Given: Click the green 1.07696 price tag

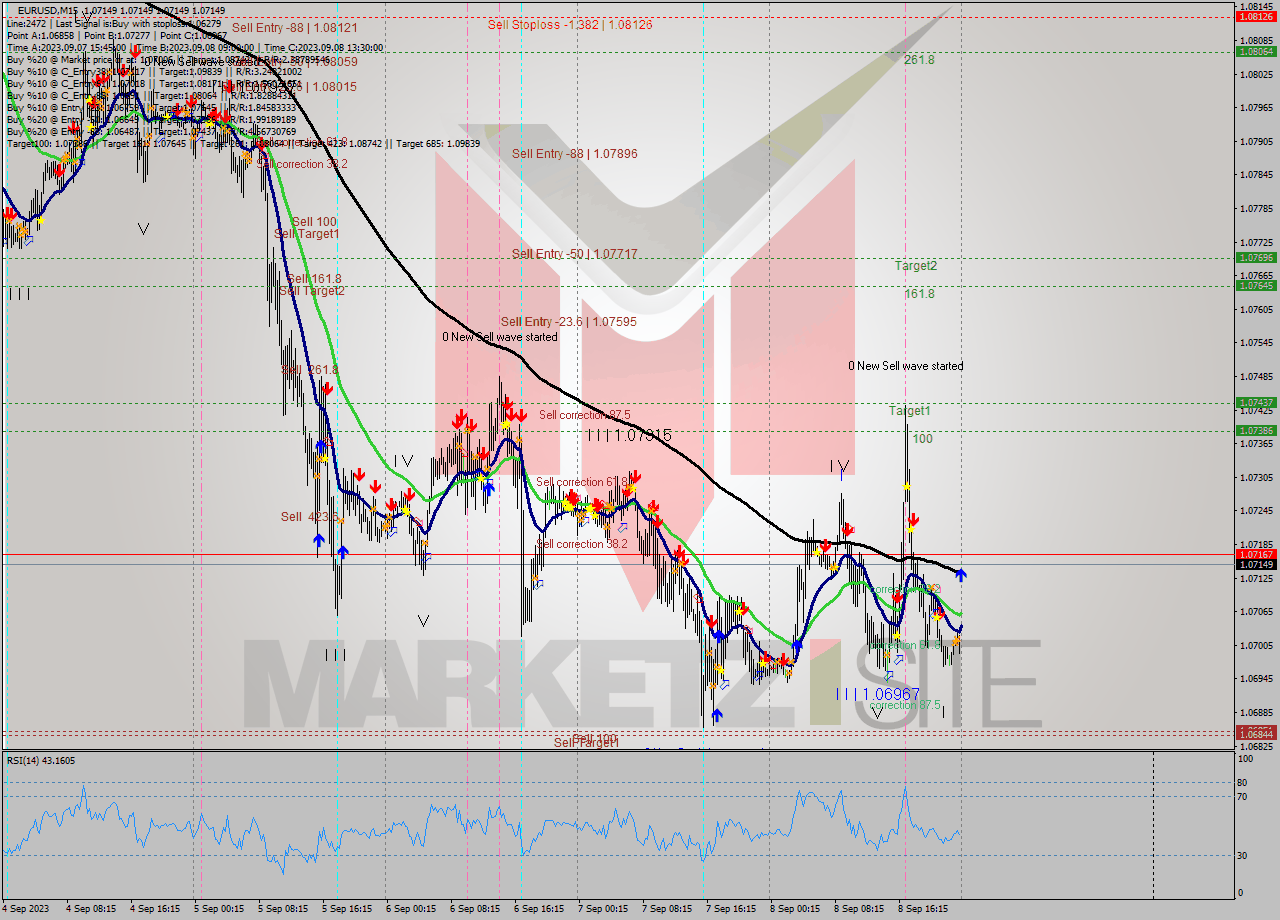Looking at the screenshot, I should 1255,257.
